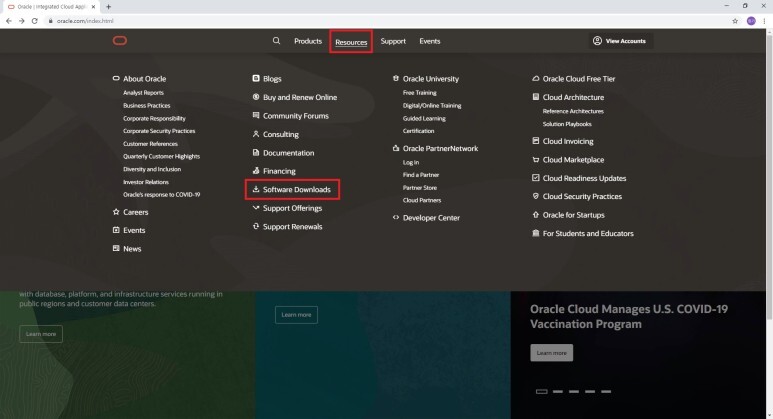The width and height of the screenshot is (773, 419).
Task: Click the Cloud Invoicing icon
Action: click(x=536, y=141)
